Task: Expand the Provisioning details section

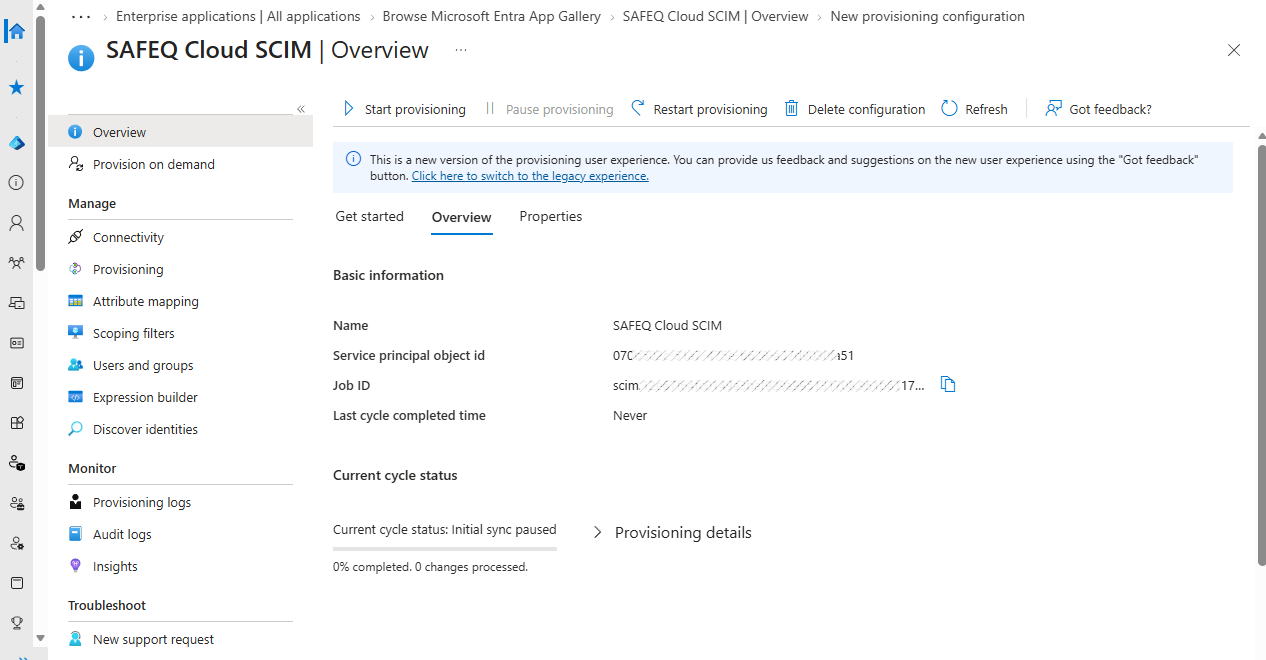Action: coord(672,533)
